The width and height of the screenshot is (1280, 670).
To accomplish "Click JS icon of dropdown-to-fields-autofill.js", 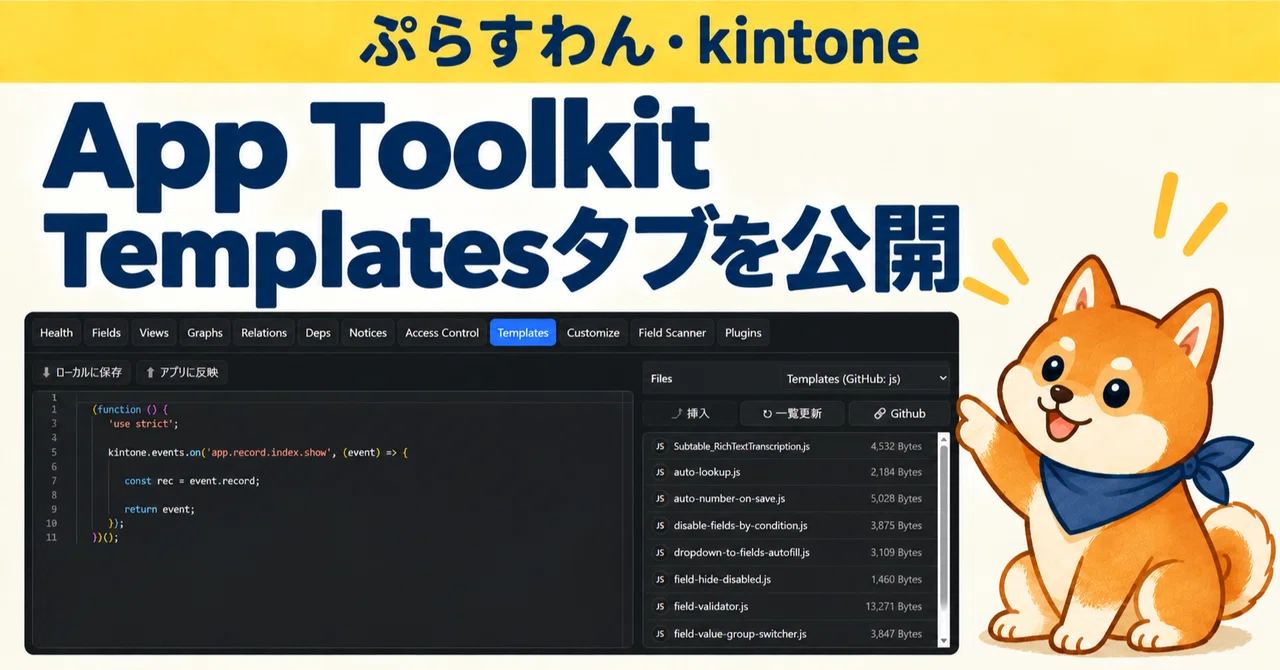I will click(x=660, y=553).
